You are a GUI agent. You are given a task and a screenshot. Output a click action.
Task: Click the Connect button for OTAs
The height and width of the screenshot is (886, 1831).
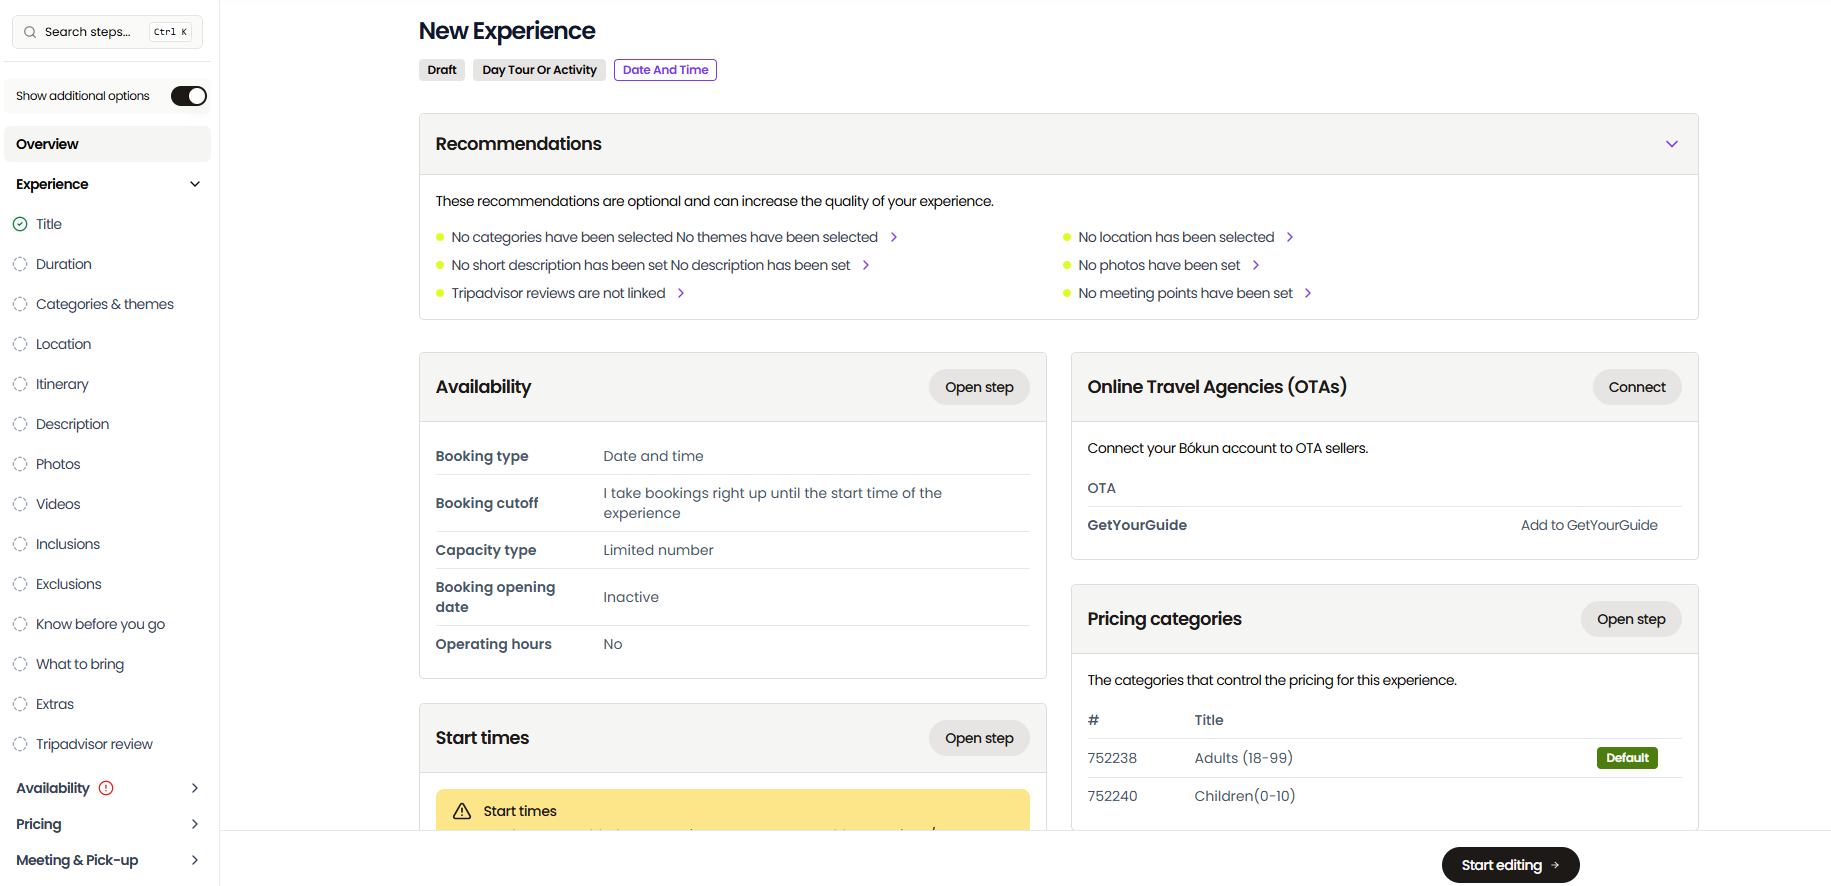click(x=1637, y=387)
